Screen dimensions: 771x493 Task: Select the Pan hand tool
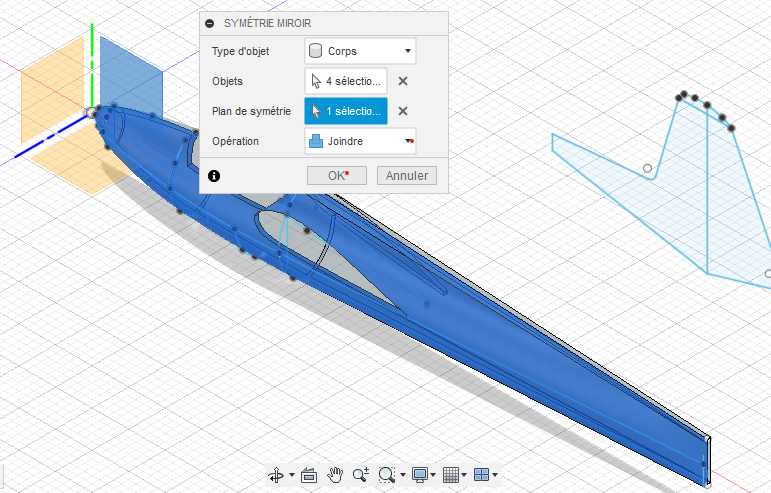(x=335, y=475)
